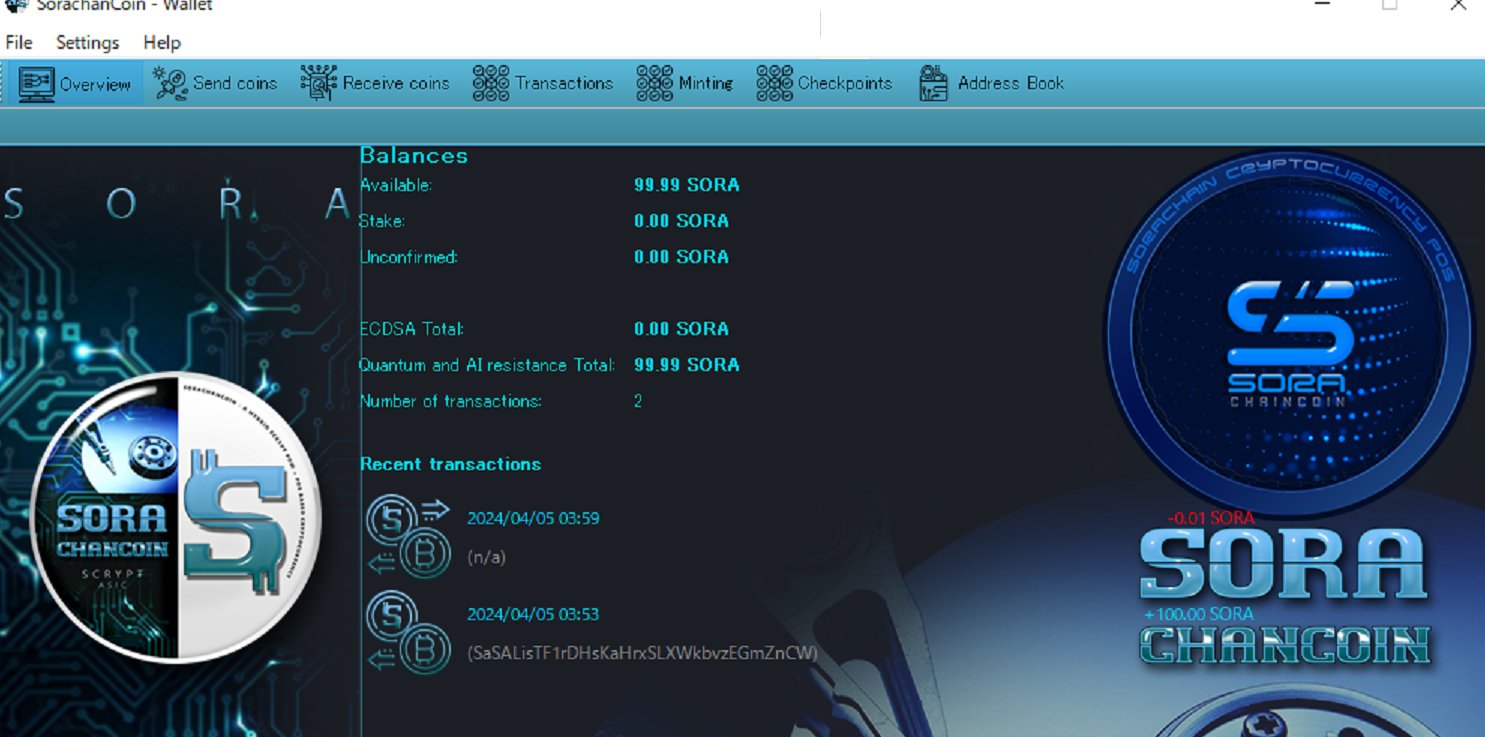The height and width of the screenshot is (737, 1485).
Task: Maximize the SorachanCoin wallet window
Action: point(1390,5)
